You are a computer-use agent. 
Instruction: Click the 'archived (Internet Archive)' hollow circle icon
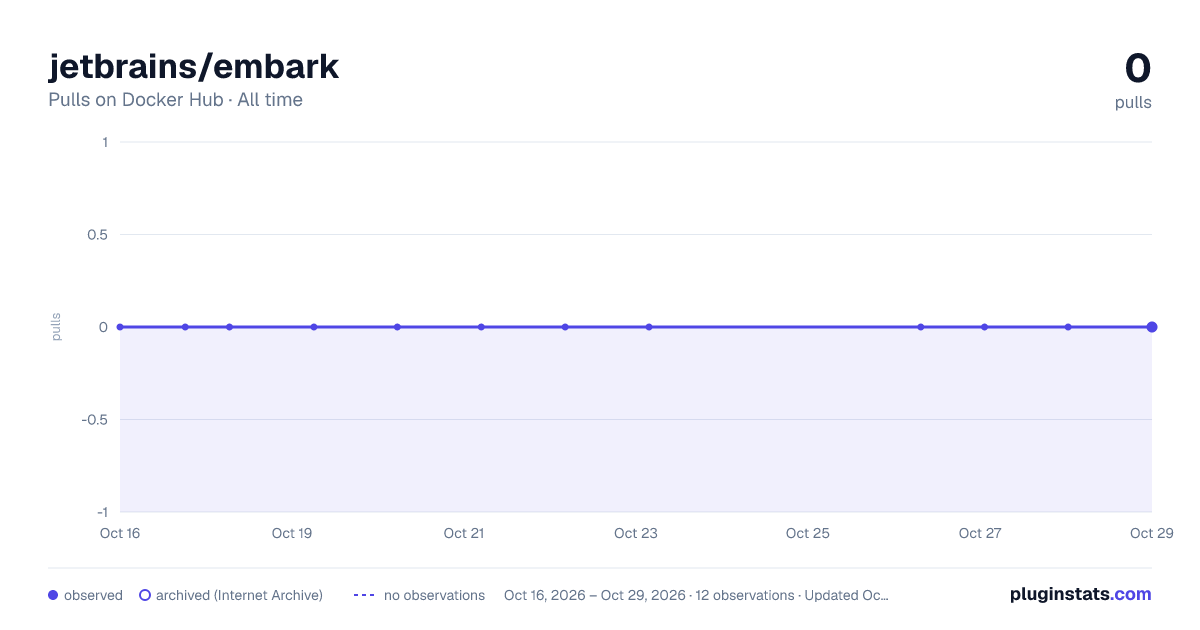point(145,595)
